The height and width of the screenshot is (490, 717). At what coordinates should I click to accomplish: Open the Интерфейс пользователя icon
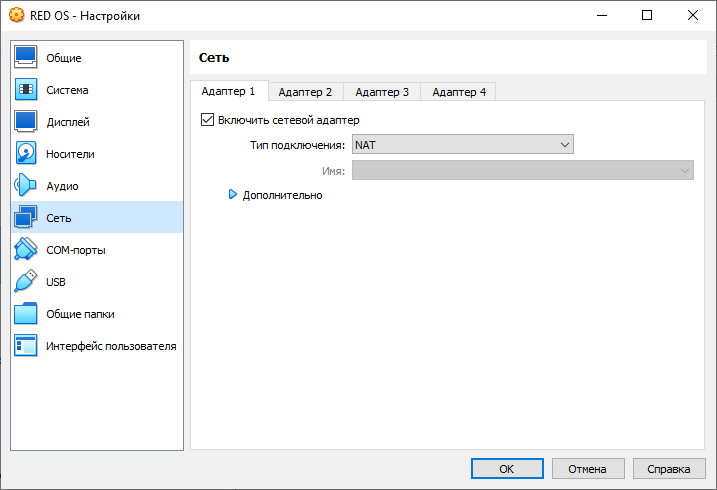pos(26,346)
